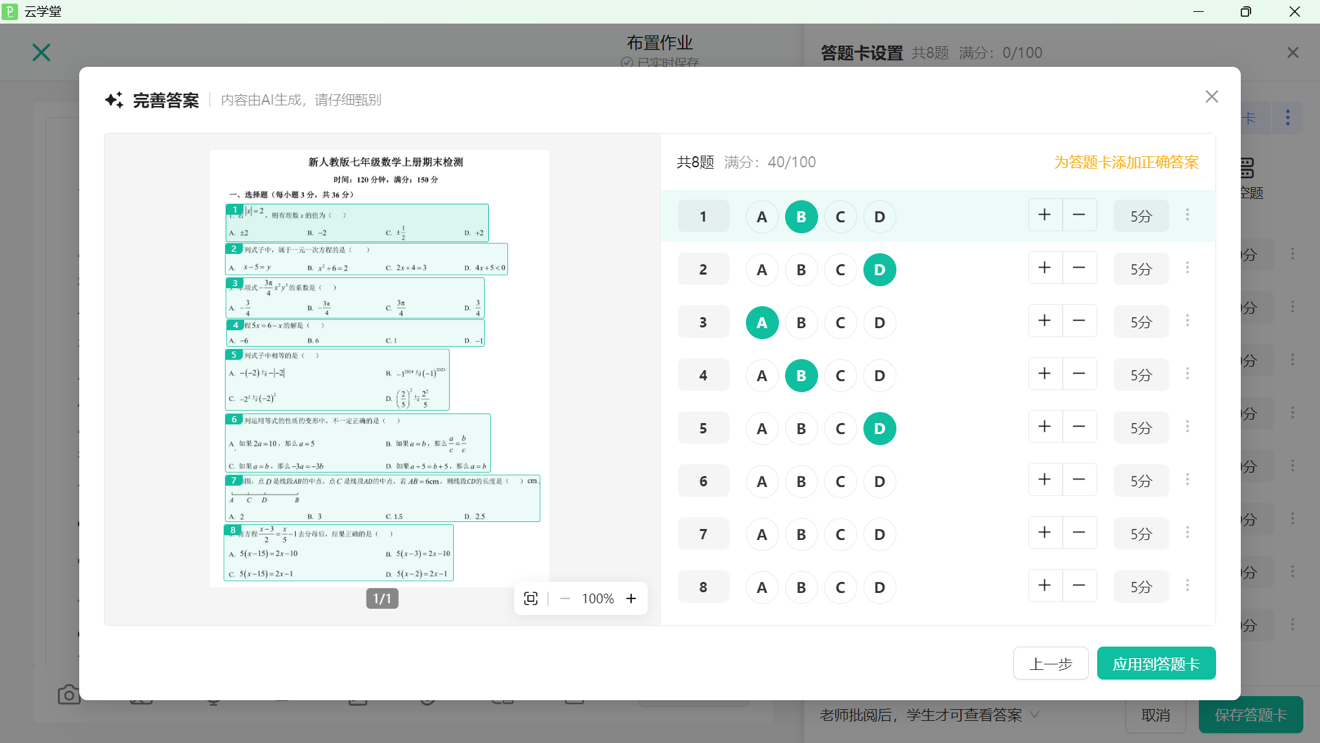Image resolution: width=1320 pixels, height=743 pixels.
Task: Close the background 答题卡设置 panel
Action: tap(1293, 52)
